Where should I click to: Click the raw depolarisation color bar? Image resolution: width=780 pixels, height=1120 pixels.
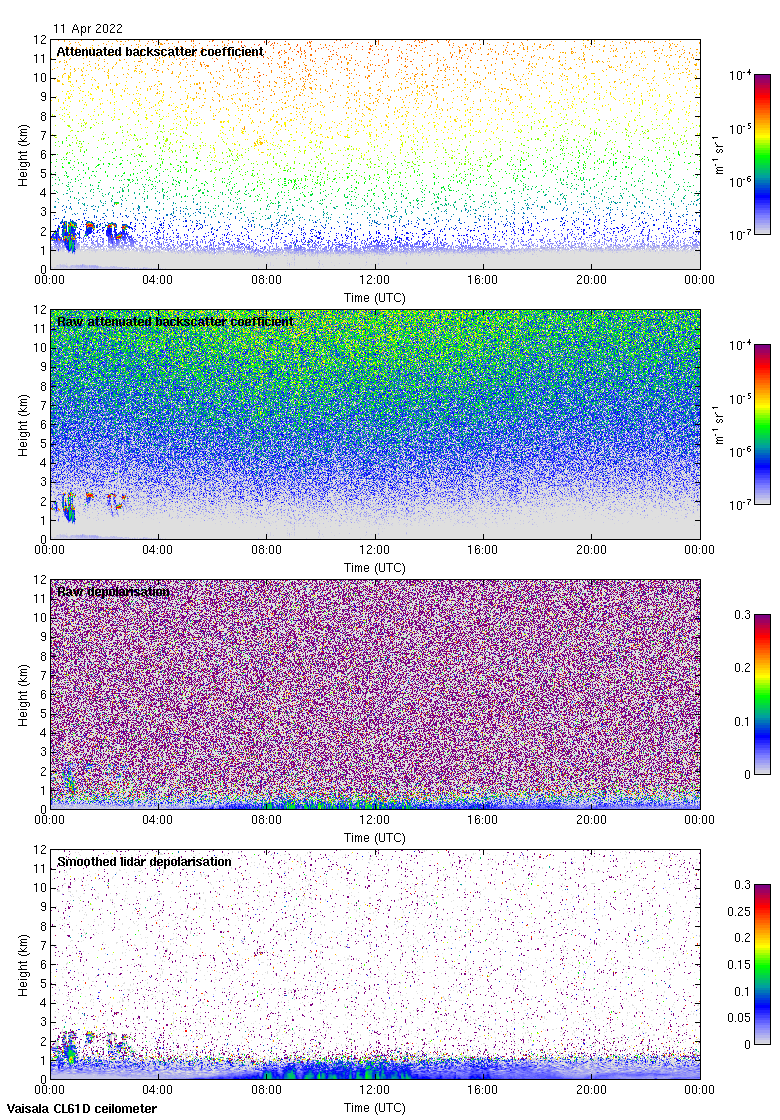[x=762, y=694]
